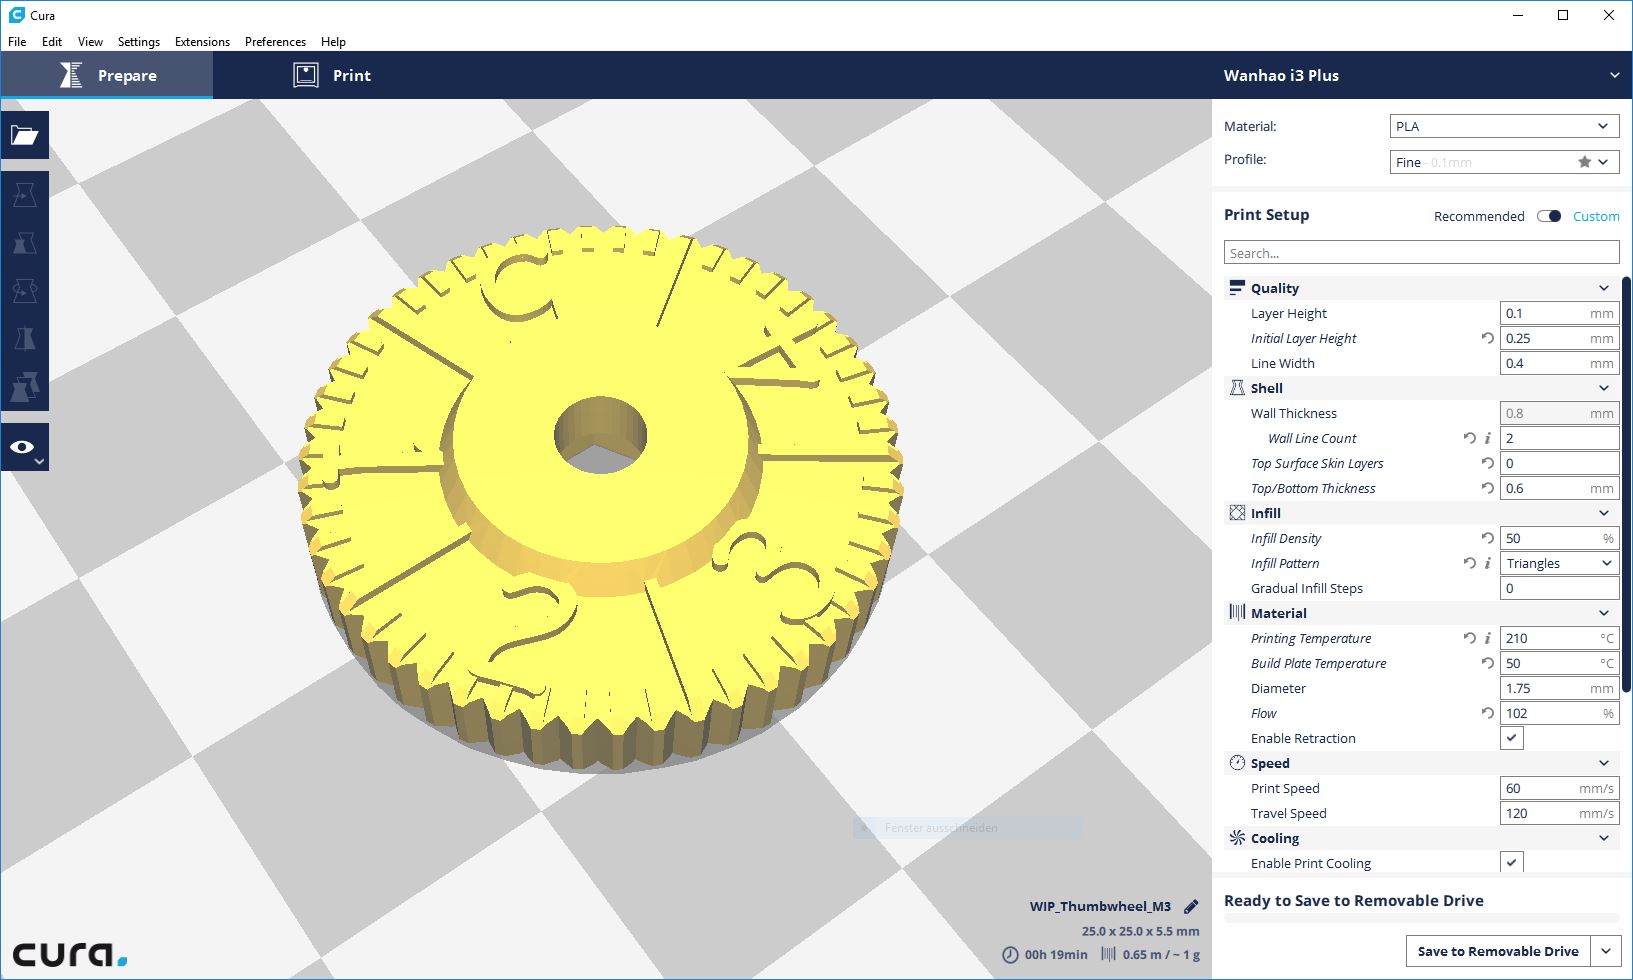This screenshot has height=980, width=1633.
Task: Collapse the Speed section chevron
Action: click(x=1604, y=763)
